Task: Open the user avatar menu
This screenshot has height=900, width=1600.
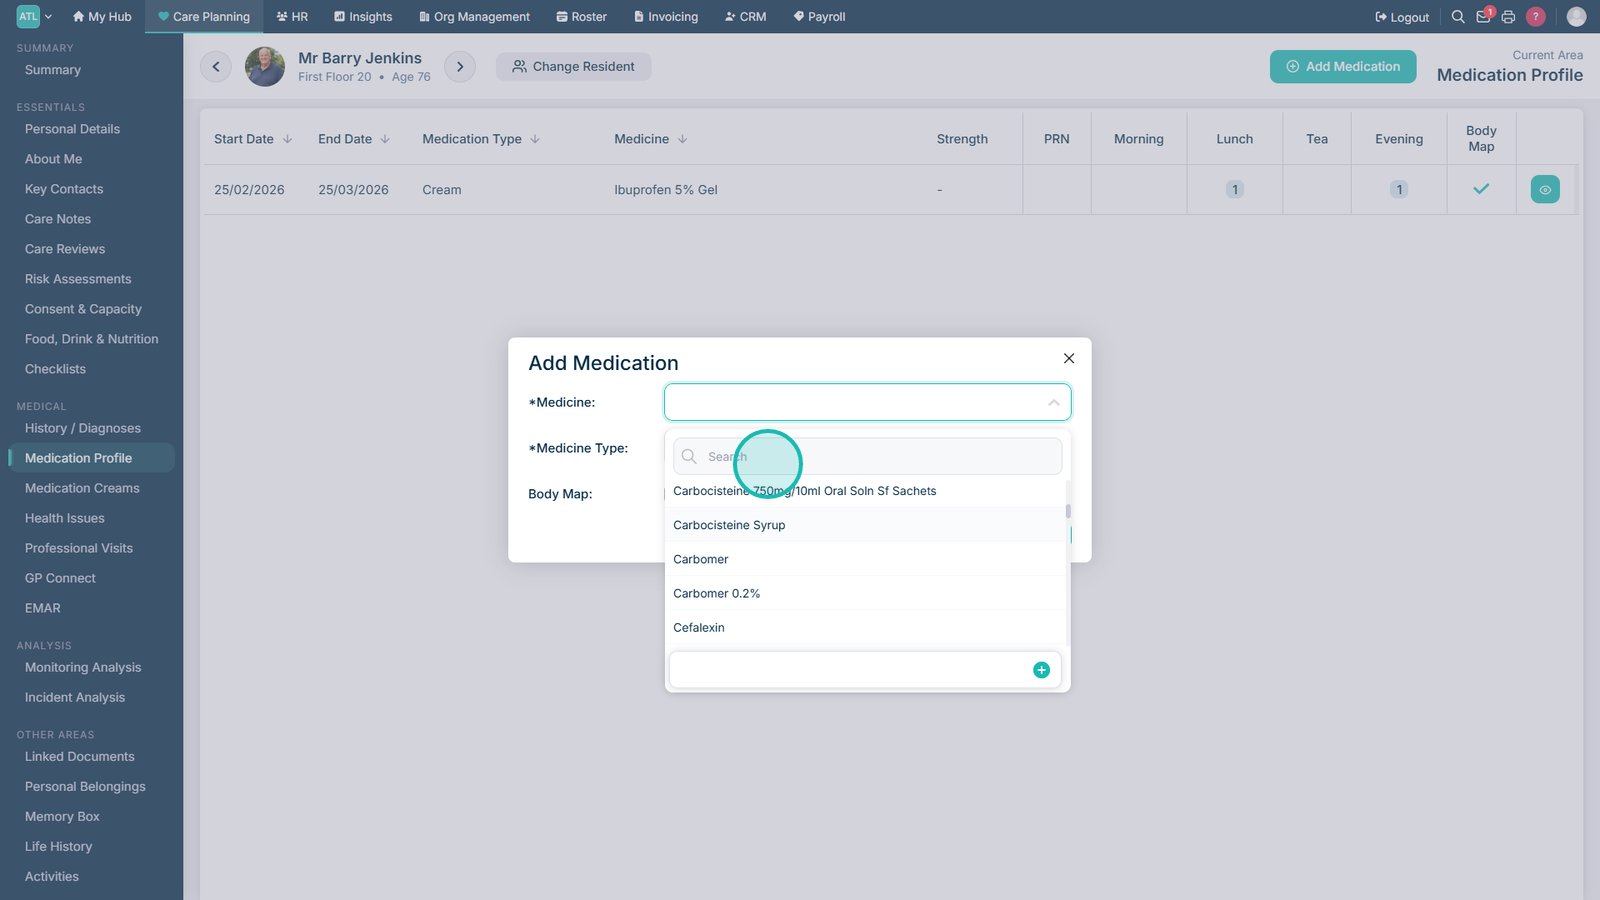Action: pos(1576,17)
